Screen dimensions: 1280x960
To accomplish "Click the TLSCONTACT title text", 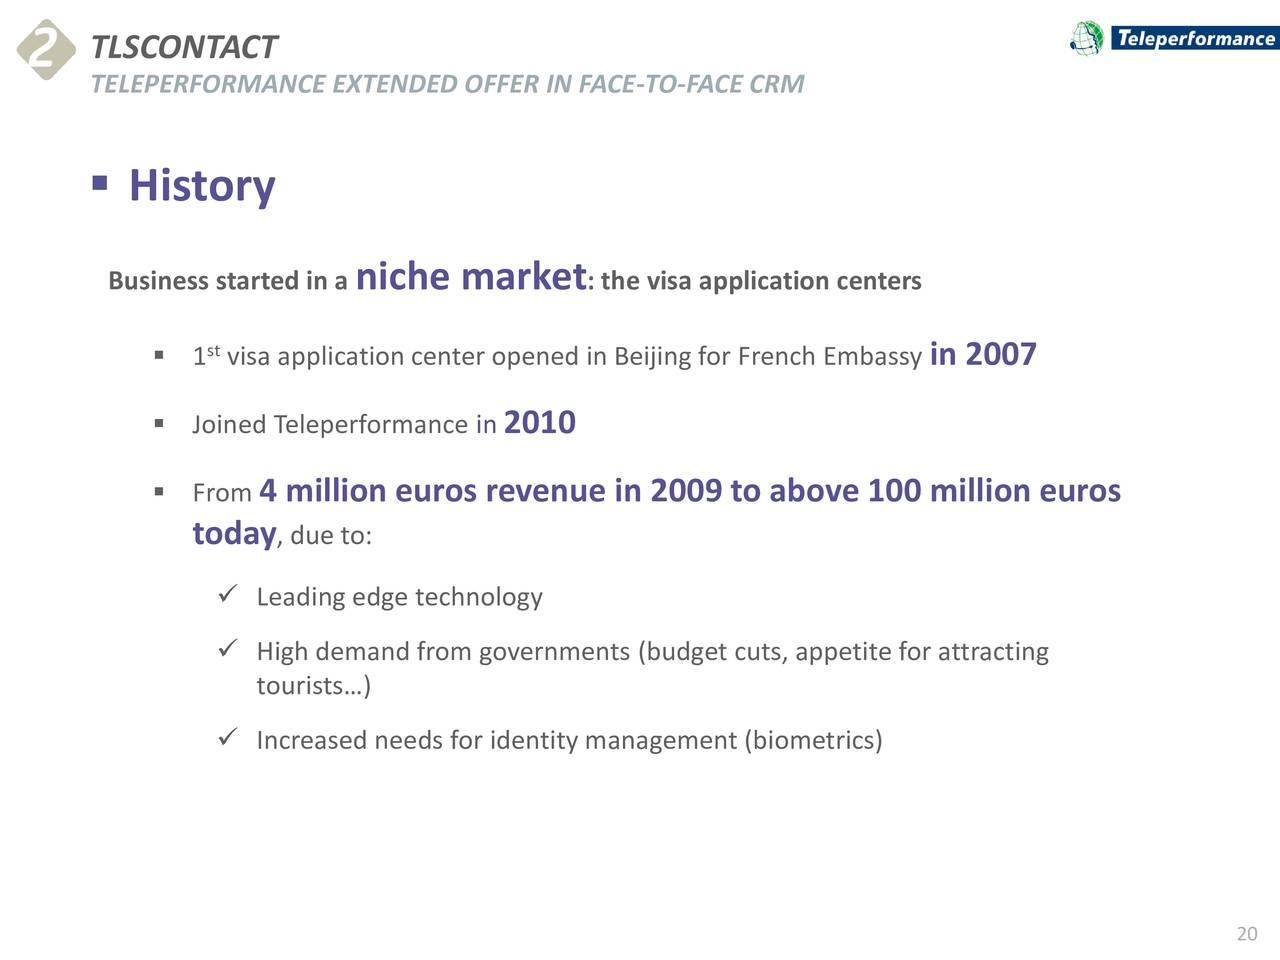I will (183, 46).
